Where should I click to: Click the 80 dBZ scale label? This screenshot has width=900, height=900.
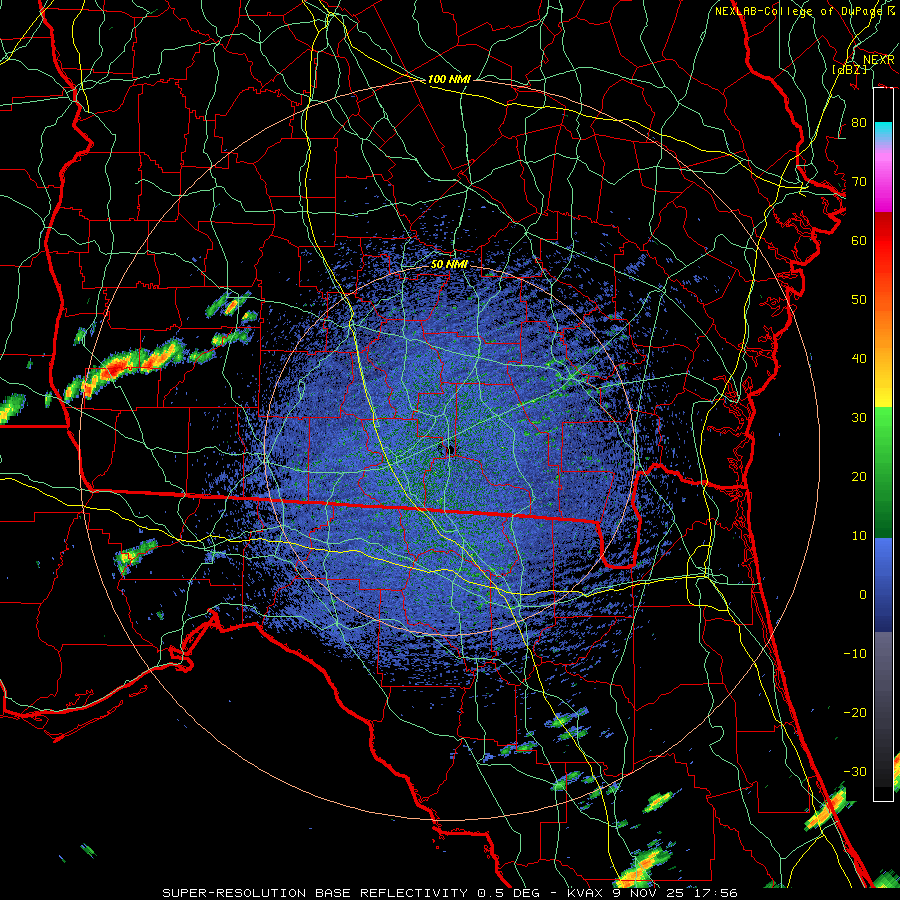(x=859, y=122)
